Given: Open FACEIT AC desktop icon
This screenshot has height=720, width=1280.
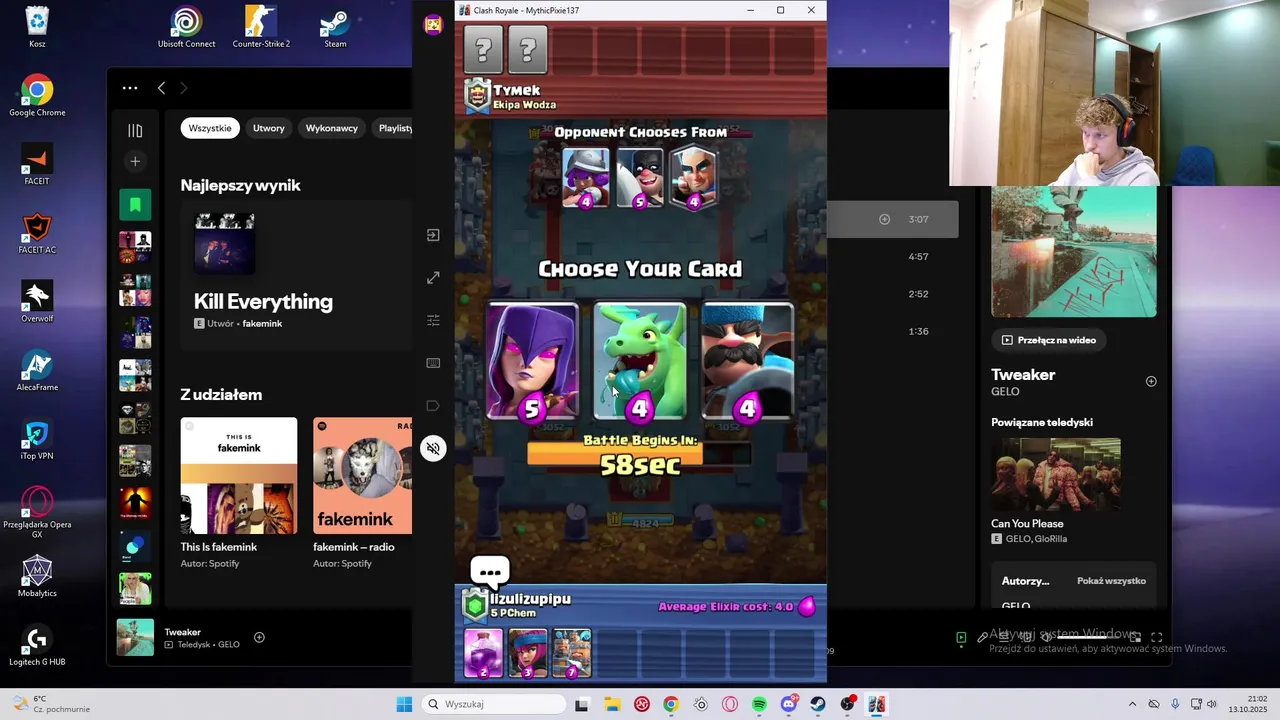Looking at the screenshot, I should coord(37,233).
